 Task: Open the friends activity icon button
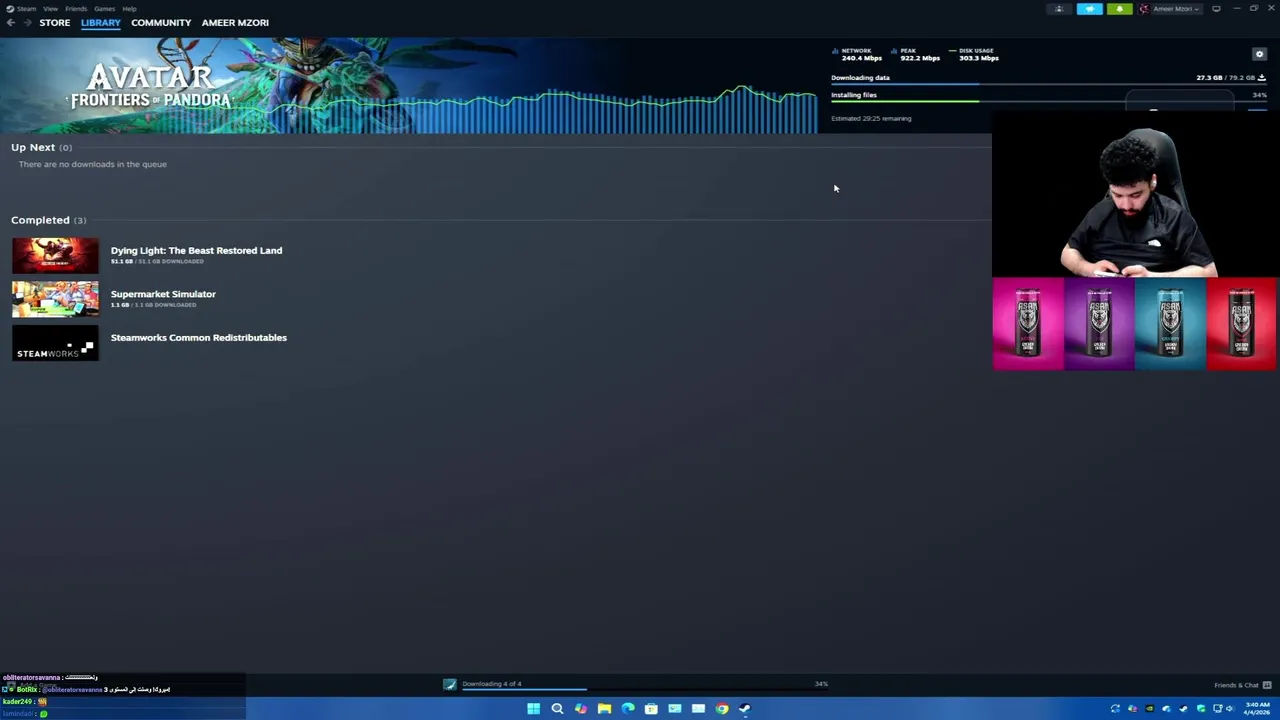[1059, 9]
